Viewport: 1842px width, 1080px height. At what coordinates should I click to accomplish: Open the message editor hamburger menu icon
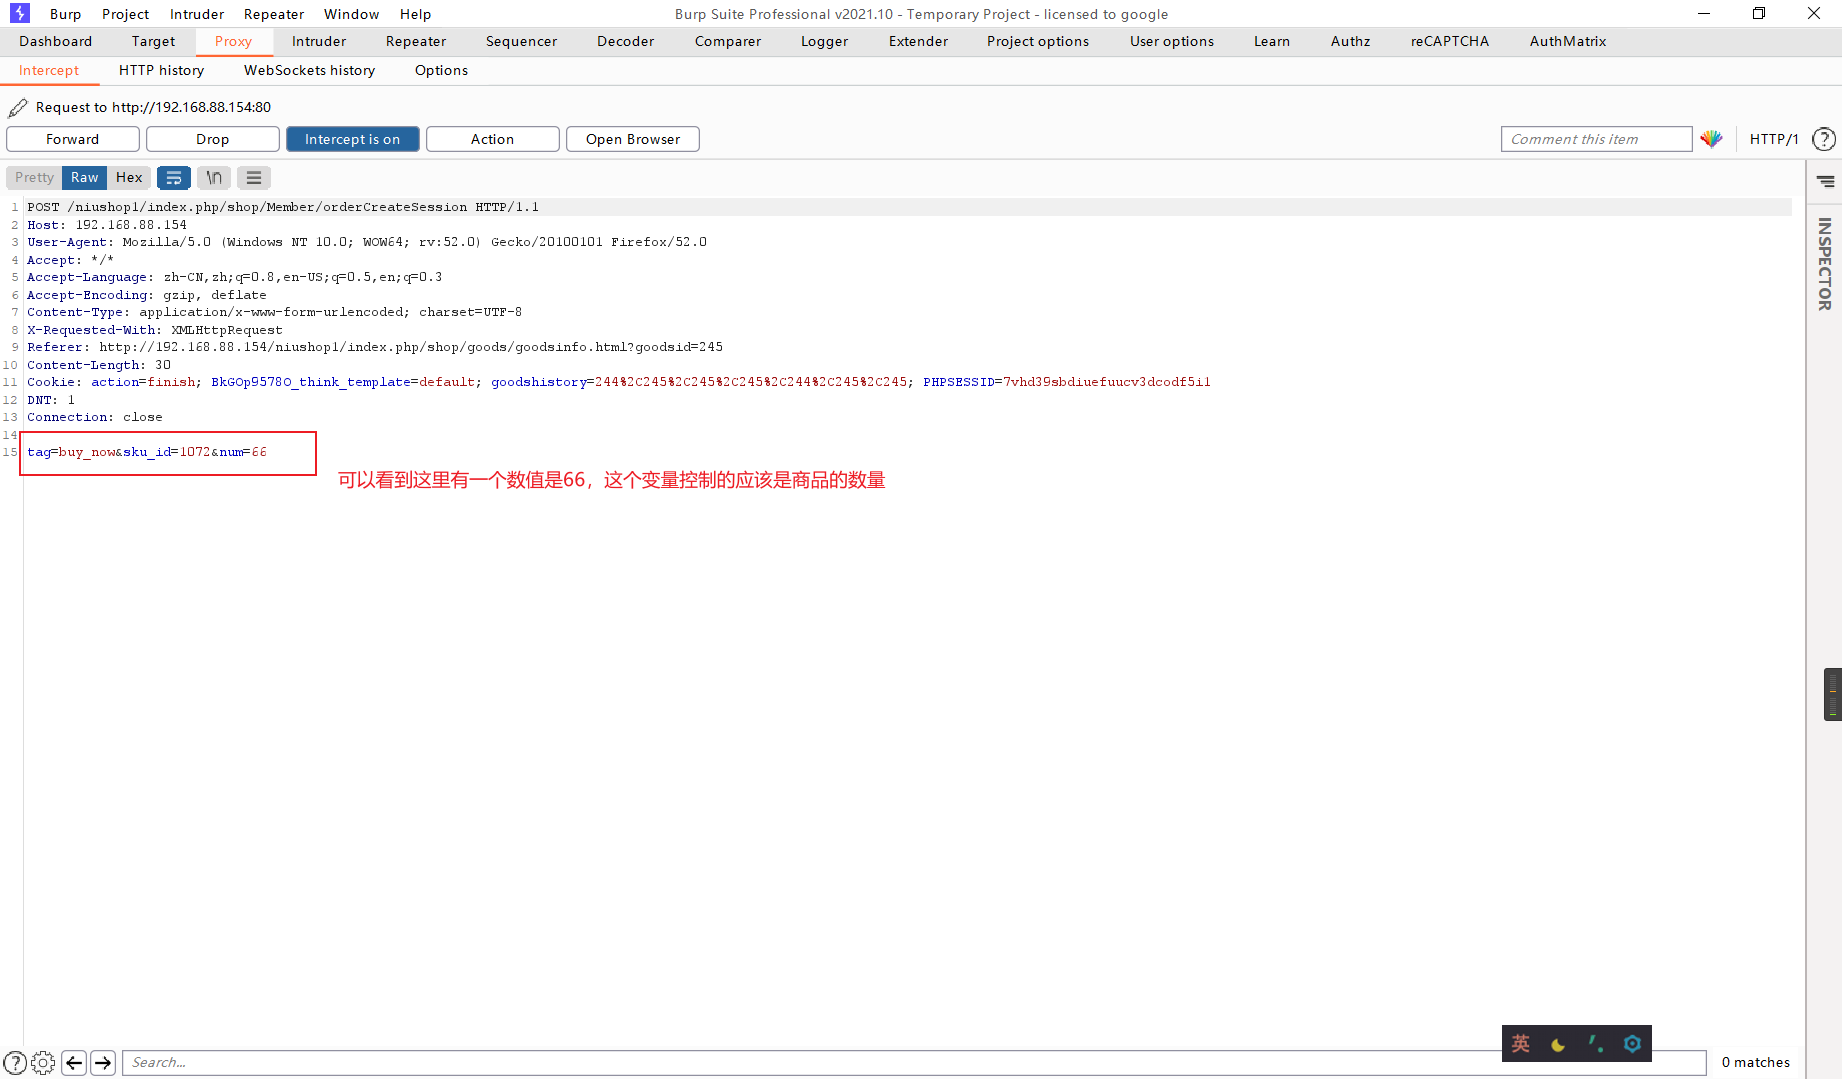[253, 177]
